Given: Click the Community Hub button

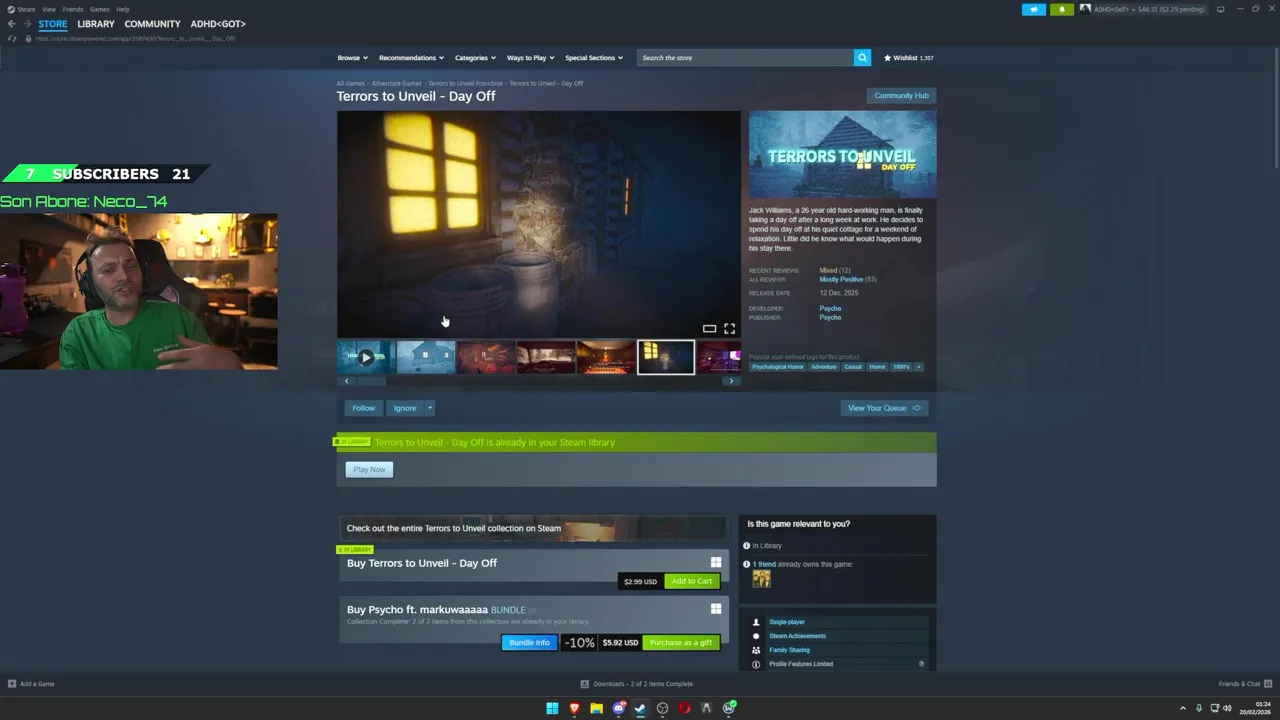Looking at the screenshot, I should [x=902, y=96].
